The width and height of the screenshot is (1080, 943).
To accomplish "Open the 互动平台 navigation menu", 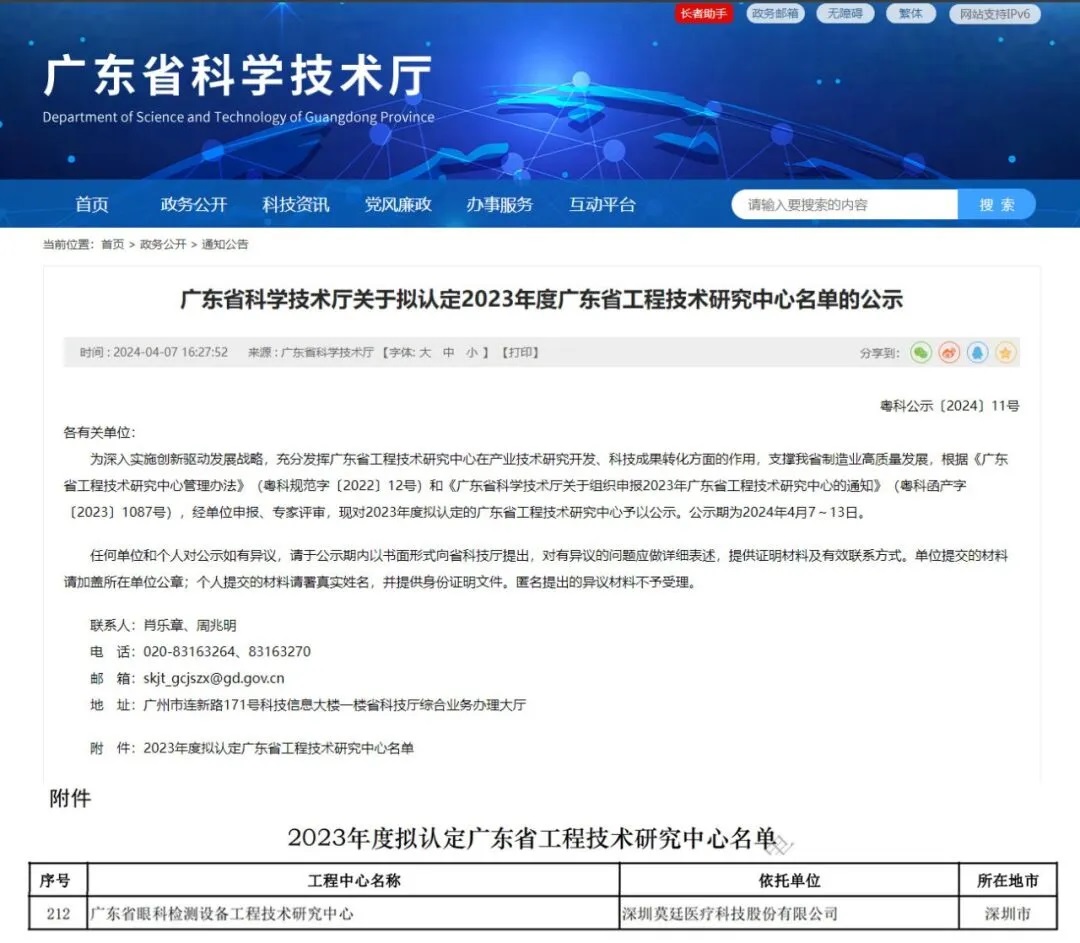I will pyautogui.click(x=602, y=205).
